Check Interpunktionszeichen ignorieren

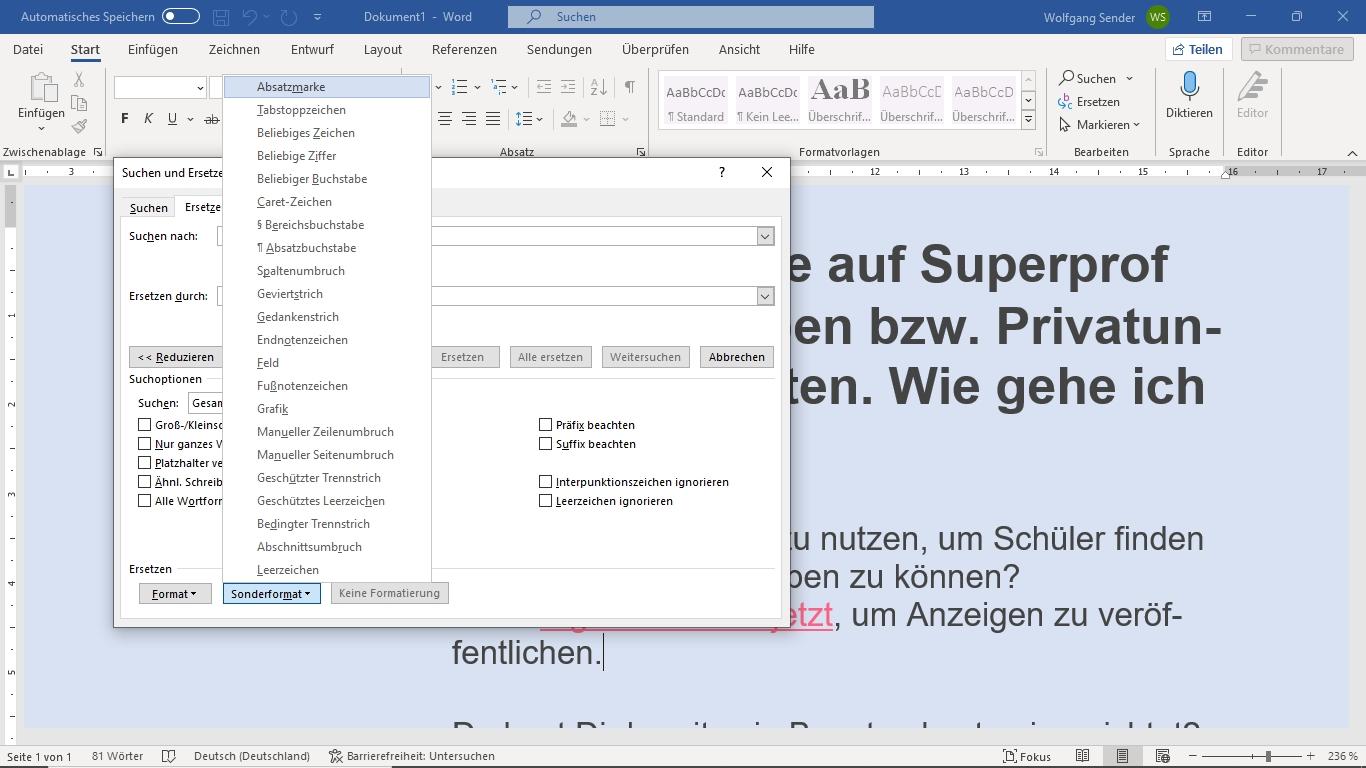(546, 481)
